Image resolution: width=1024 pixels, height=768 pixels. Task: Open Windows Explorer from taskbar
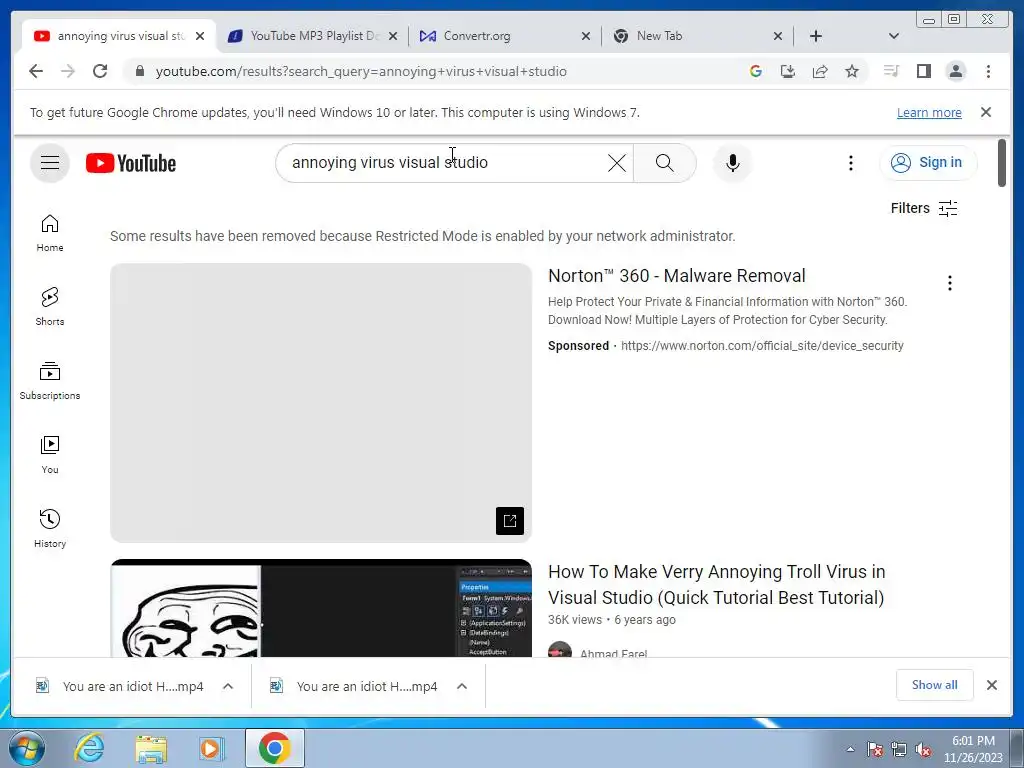coord(151,748)
